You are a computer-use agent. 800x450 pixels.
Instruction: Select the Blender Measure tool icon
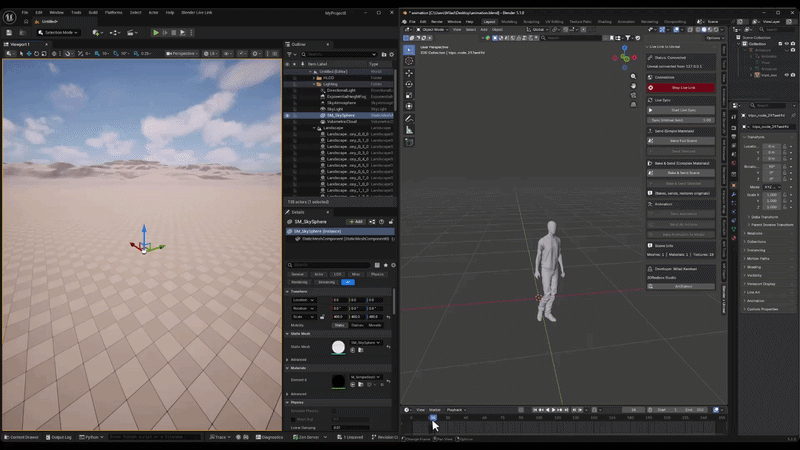409,130
